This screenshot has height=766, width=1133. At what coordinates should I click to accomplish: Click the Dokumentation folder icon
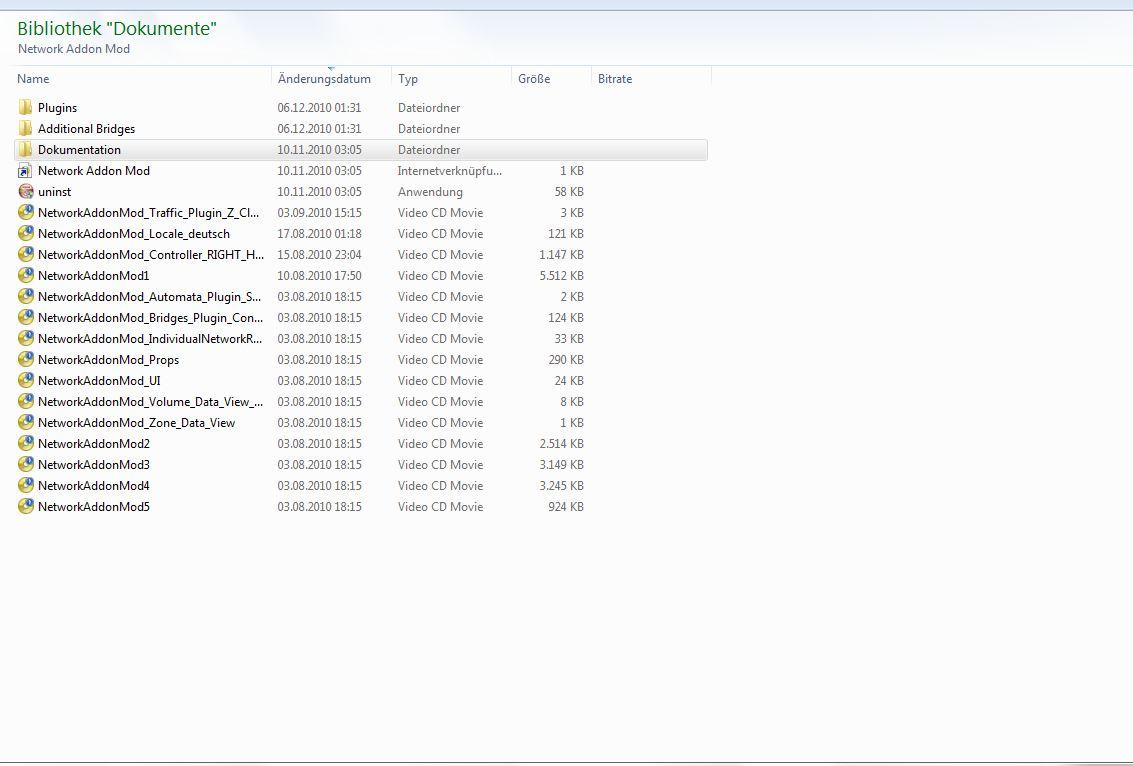coord(26,150)
